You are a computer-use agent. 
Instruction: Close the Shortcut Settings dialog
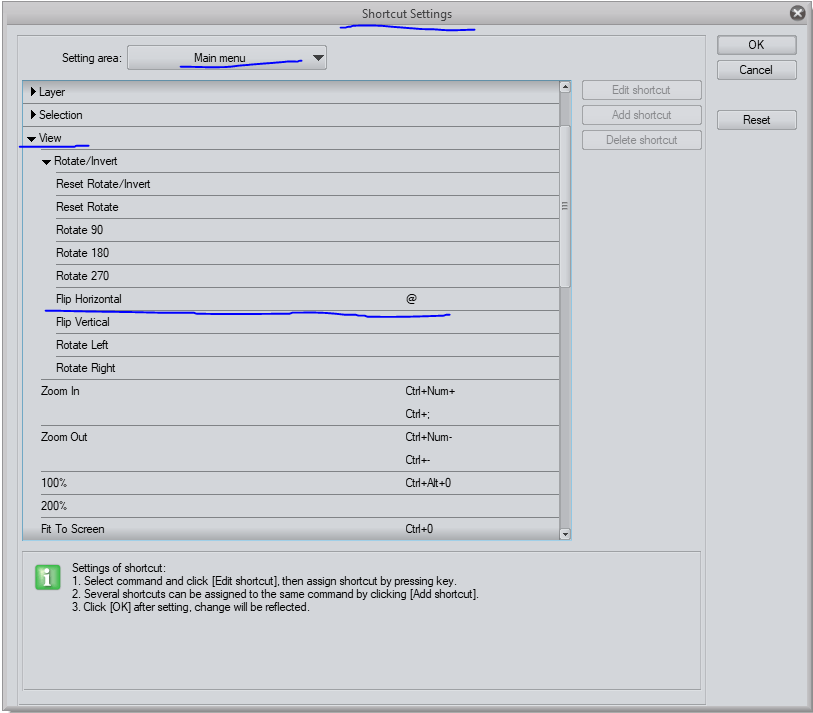[x=797, y=13]
